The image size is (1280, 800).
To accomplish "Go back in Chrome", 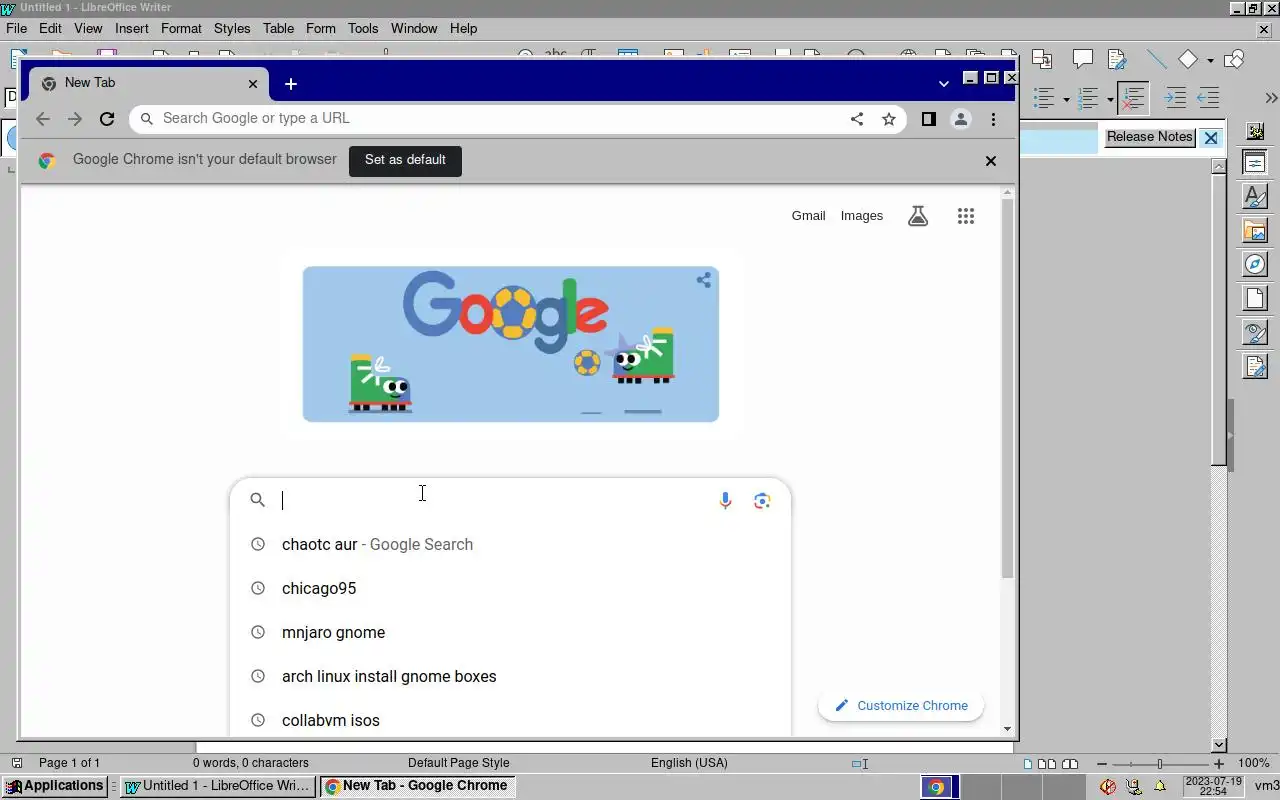I will click(42, 119).
